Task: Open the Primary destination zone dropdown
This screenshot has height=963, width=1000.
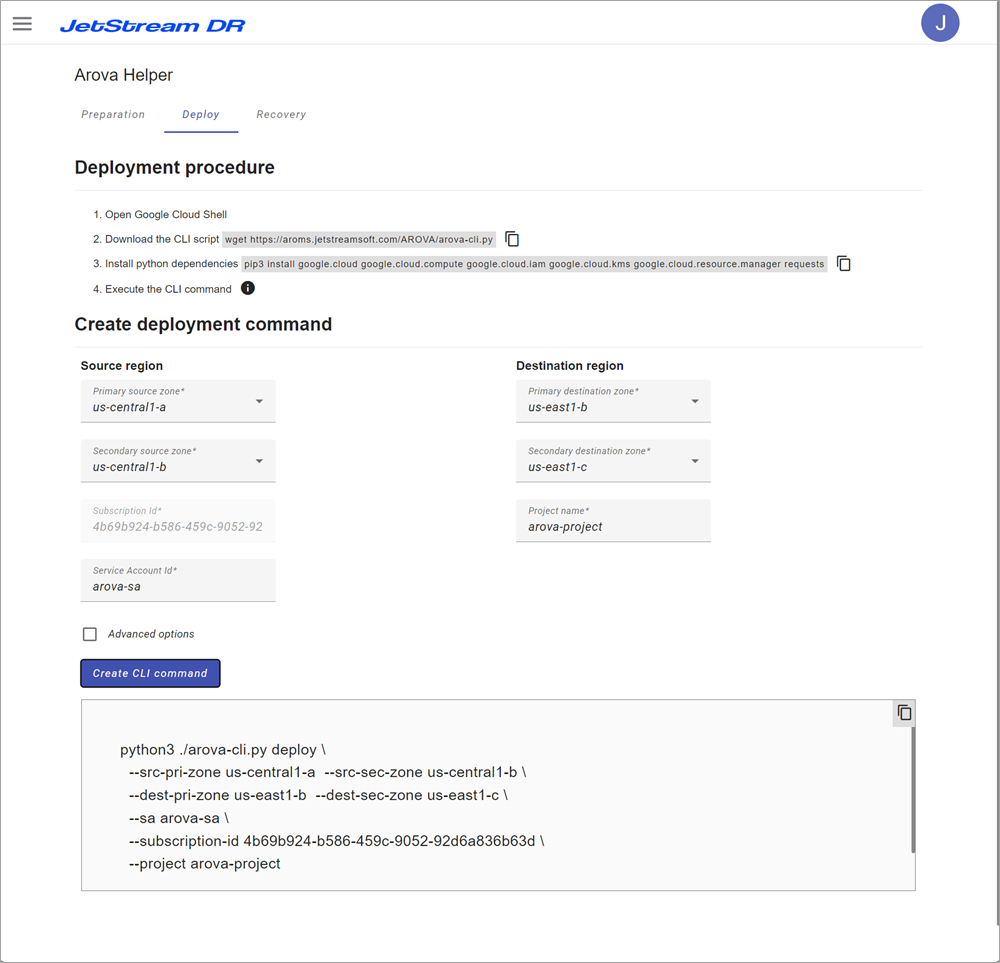Action: tap(695, 401)
